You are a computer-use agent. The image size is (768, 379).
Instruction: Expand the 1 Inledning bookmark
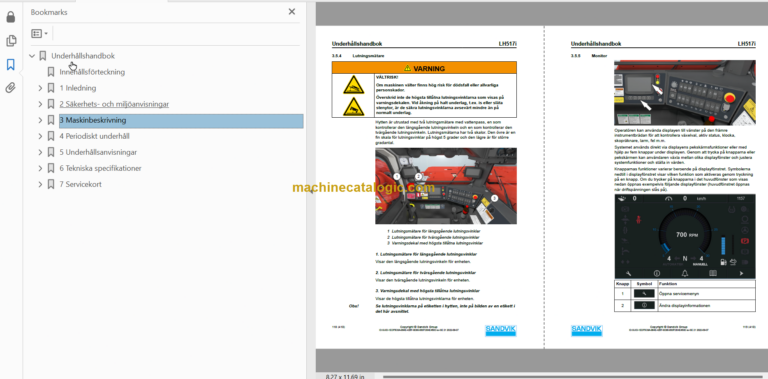pos(40,88)
